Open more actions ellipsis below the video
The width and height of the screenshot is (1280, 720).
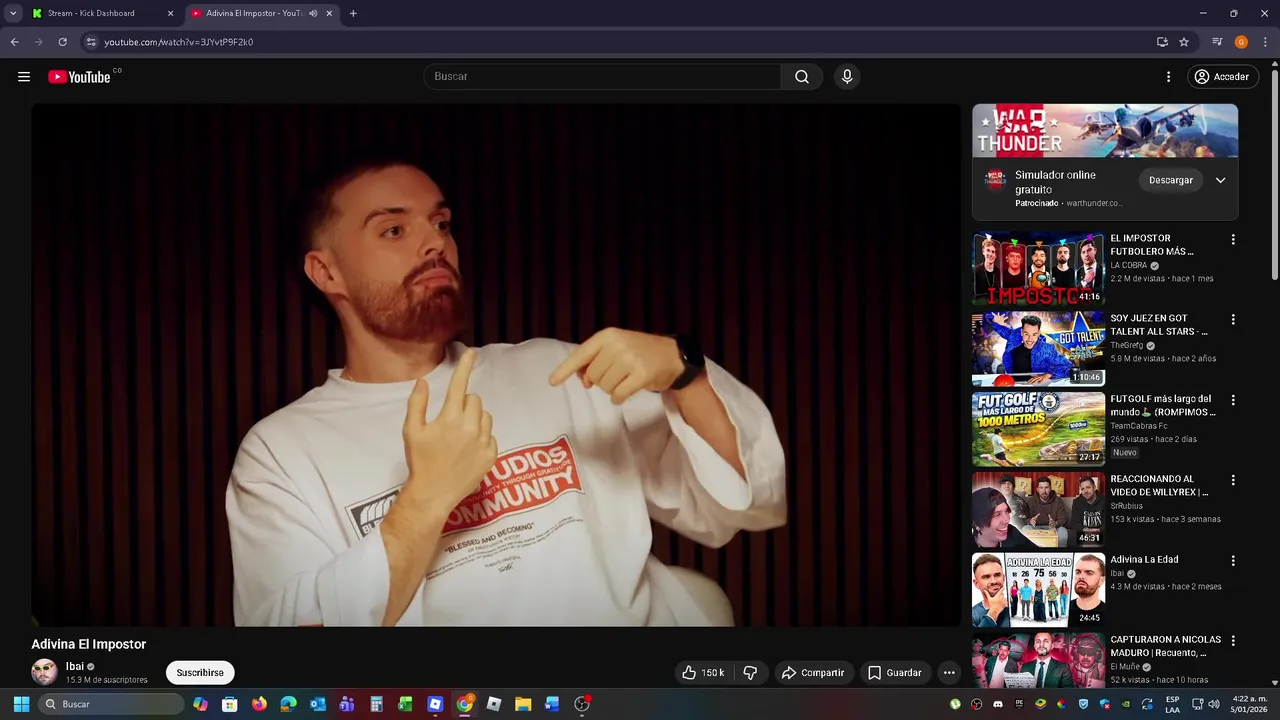(949, 673)
